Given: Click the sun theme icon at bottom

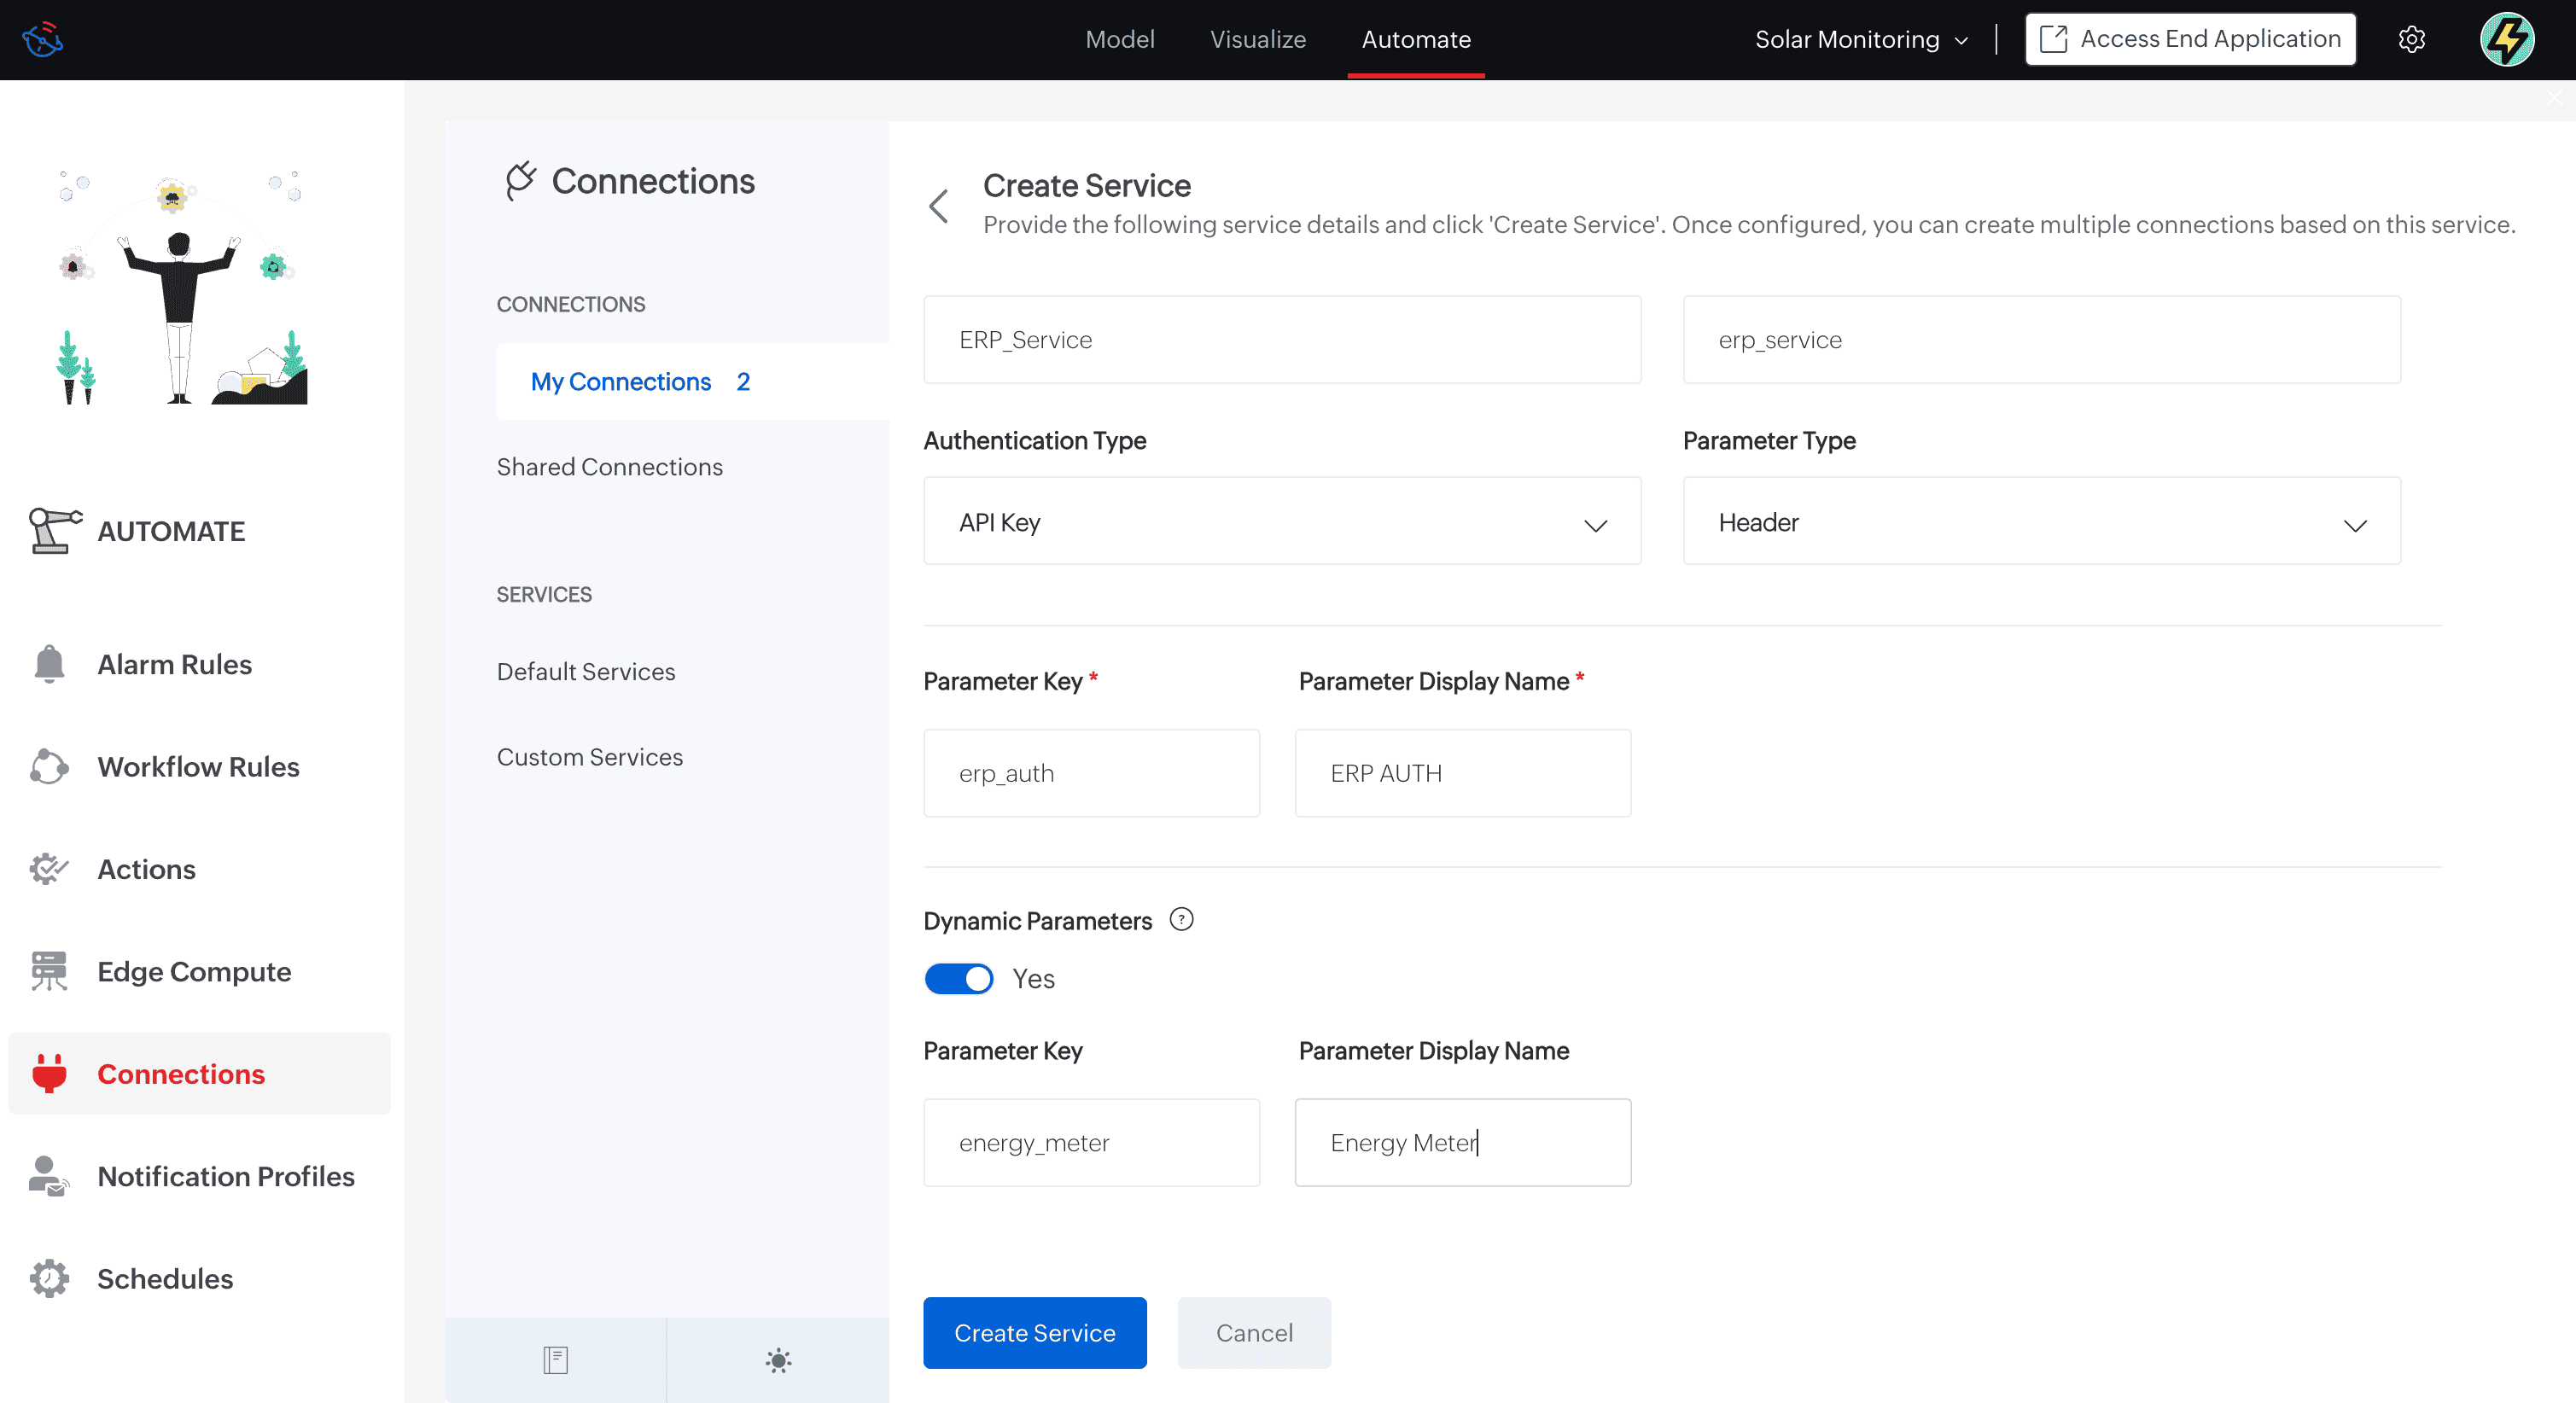Looking at the screenshot, I should click(778, 1359).
